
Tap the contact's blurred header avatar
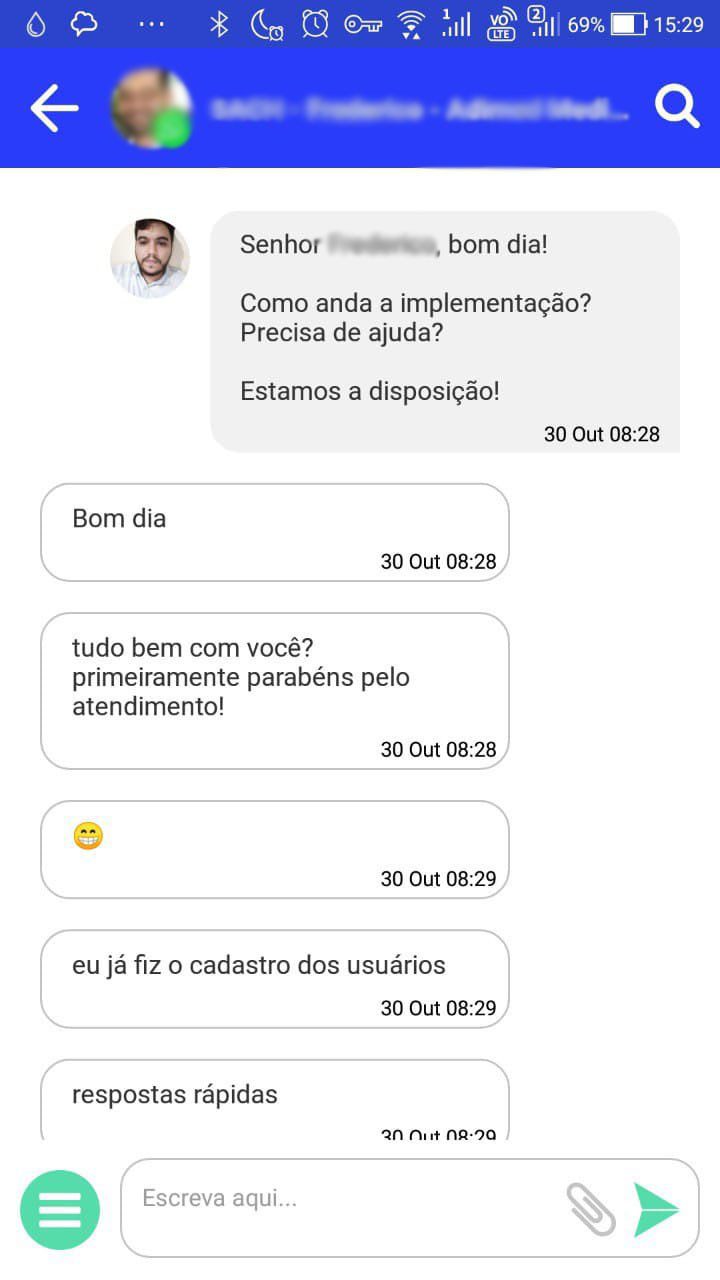click(x=151, y=108)
